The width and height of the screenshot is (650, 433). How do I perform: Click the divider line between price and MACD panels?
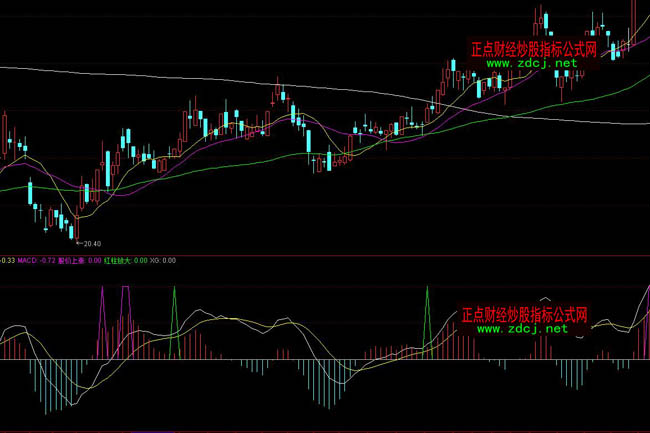pyautogui.click(x=325, y=255)
